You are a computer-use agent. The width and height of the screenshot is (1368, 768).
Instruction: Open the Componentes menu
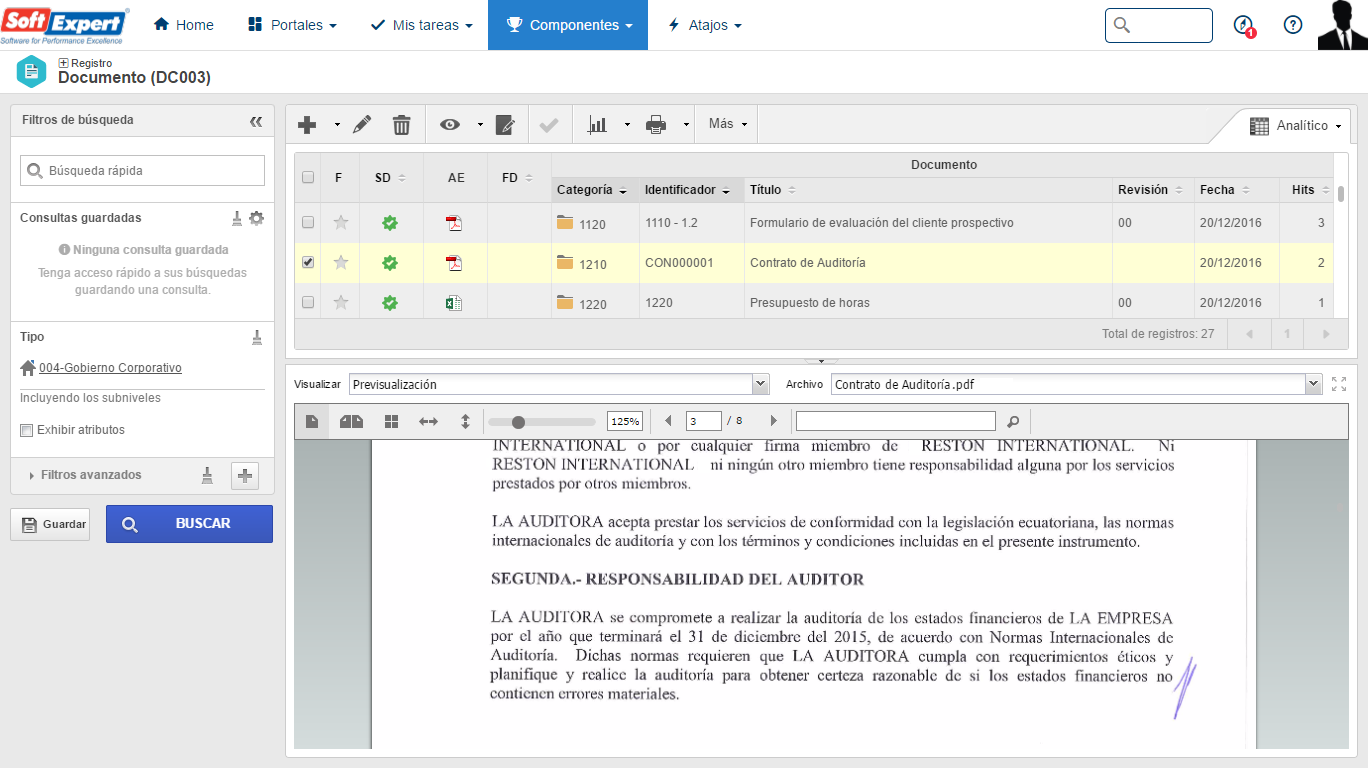tap(568, 25)
